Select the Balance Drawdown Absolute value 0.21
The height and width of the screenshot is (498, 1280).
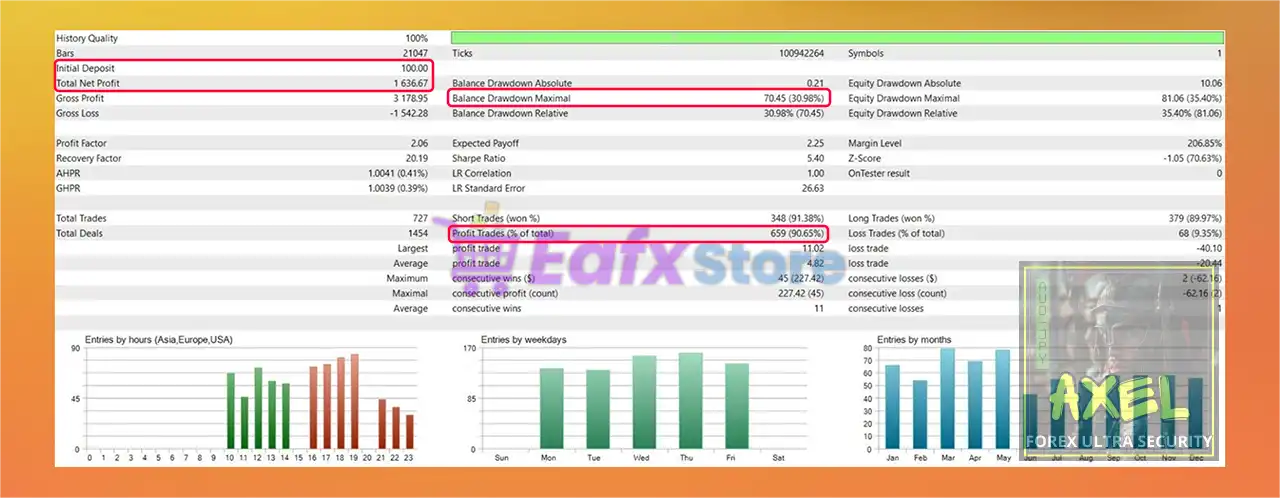[x=815, y=83]
